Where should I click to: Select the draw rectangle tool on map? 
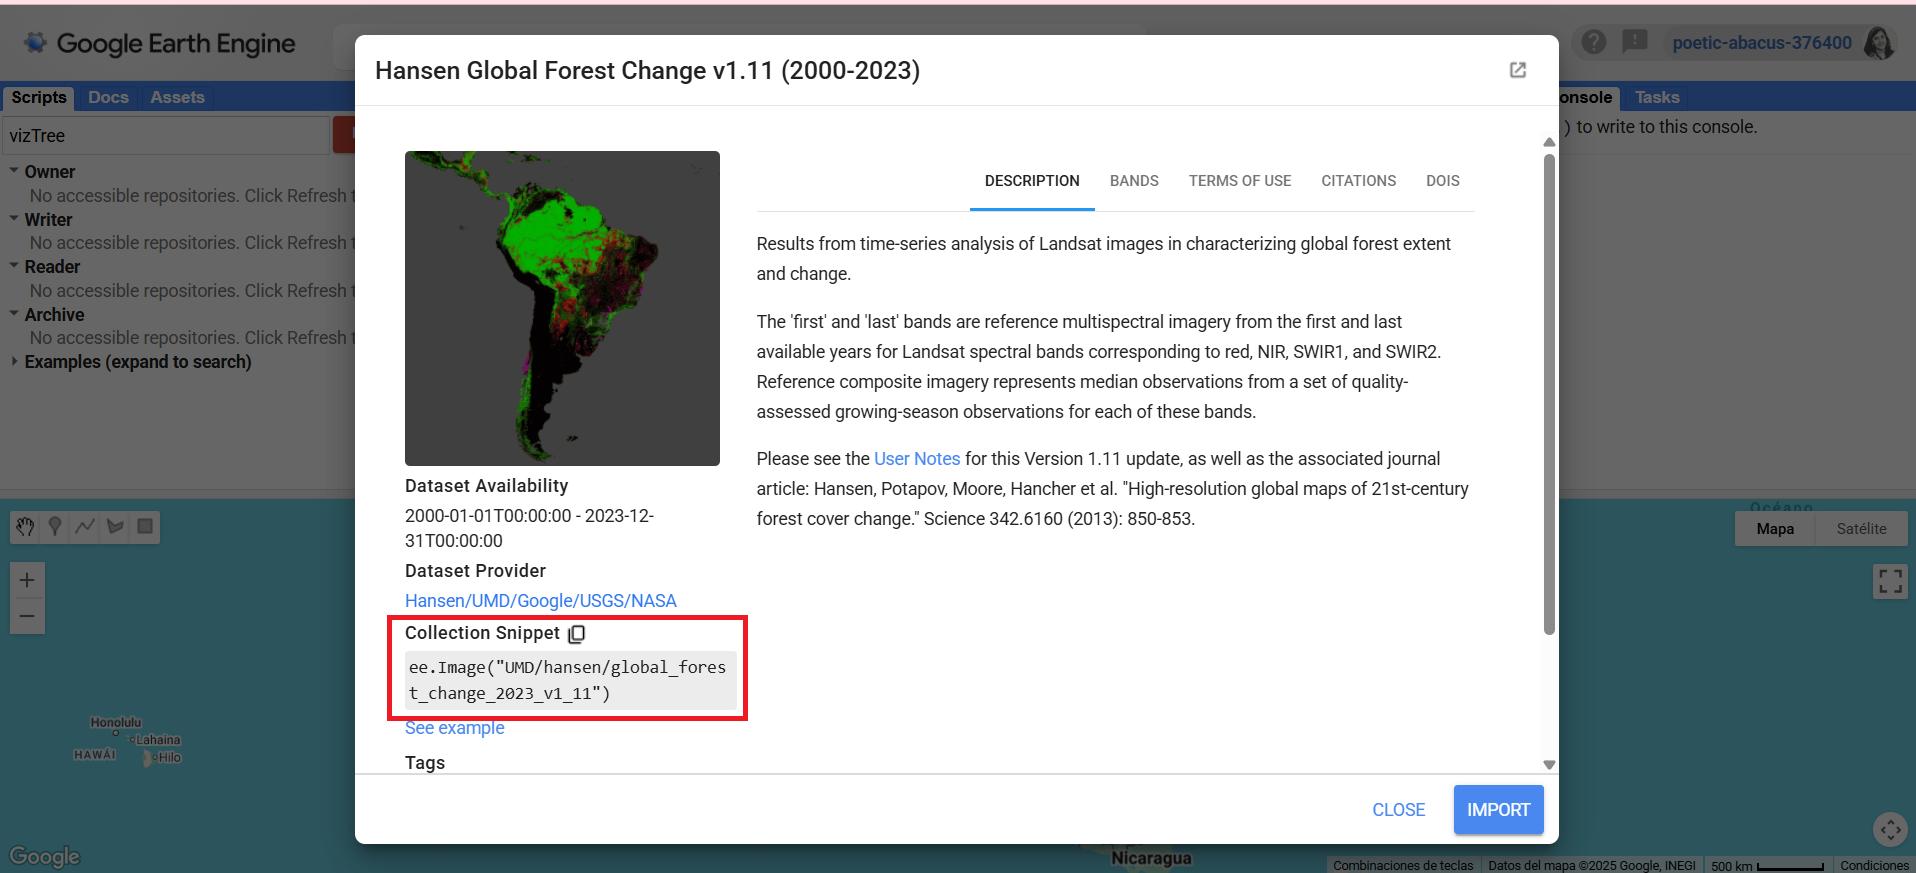tap(145, 527)
